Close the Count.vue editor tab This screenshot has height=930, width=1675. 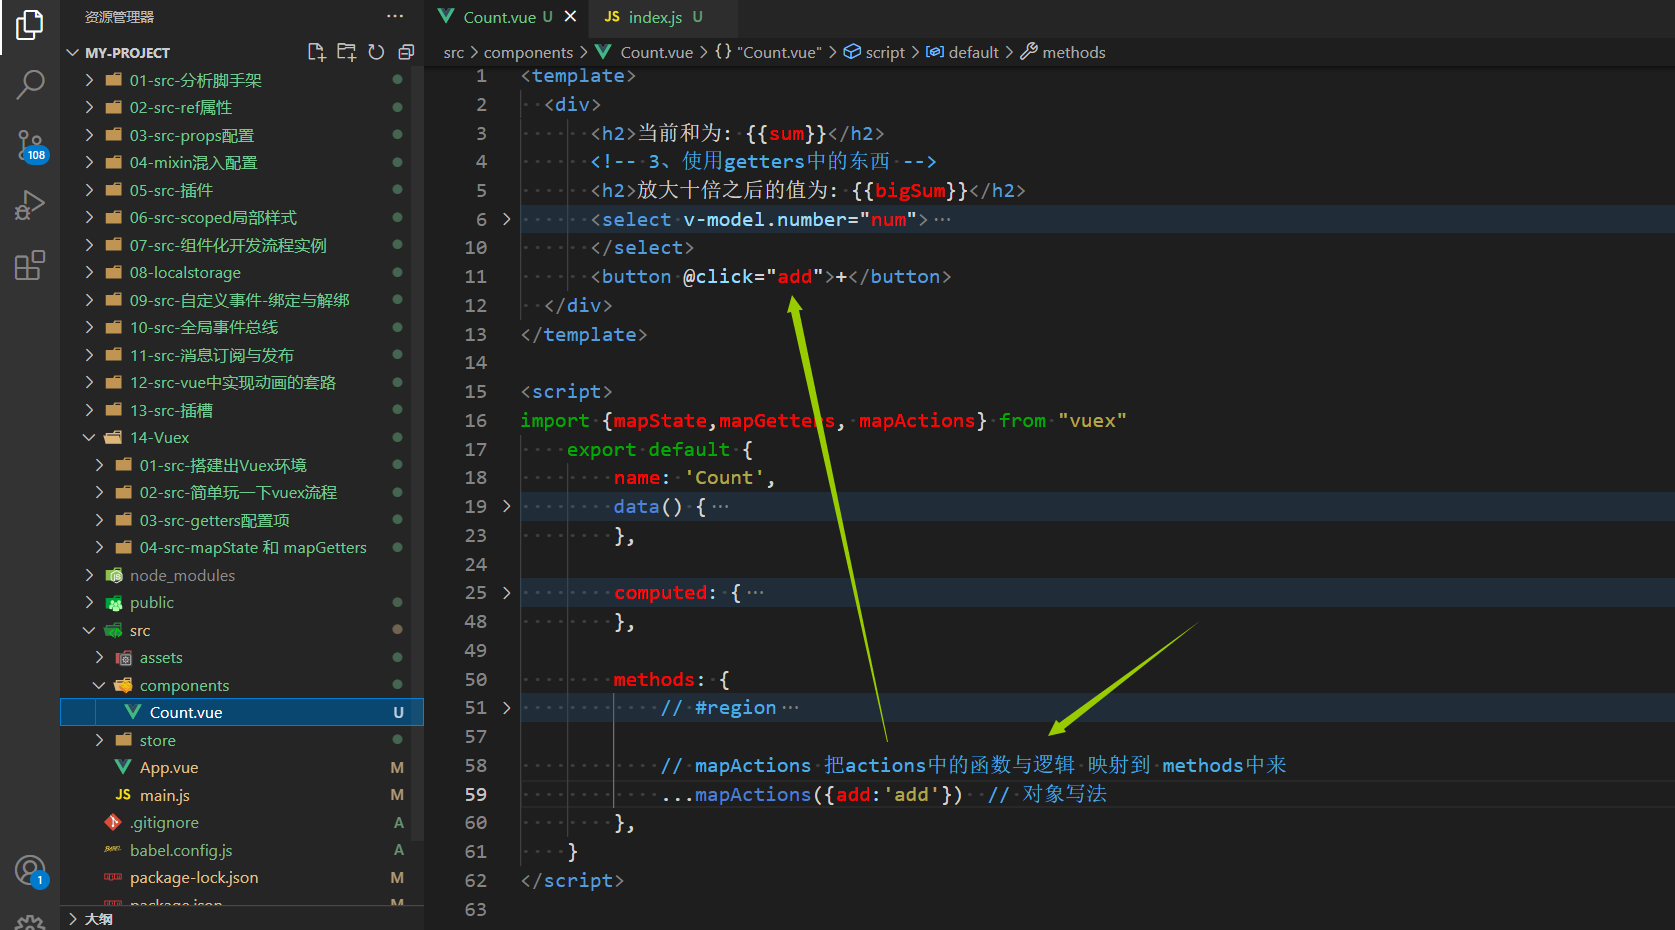coord(570,17)
